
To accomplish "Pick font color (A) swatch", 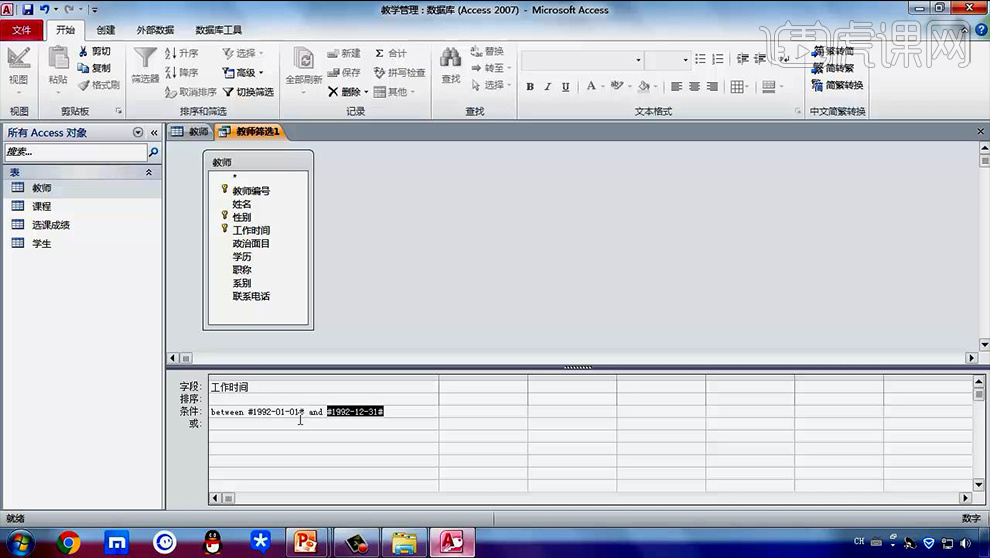I will (x=591, y=86).
